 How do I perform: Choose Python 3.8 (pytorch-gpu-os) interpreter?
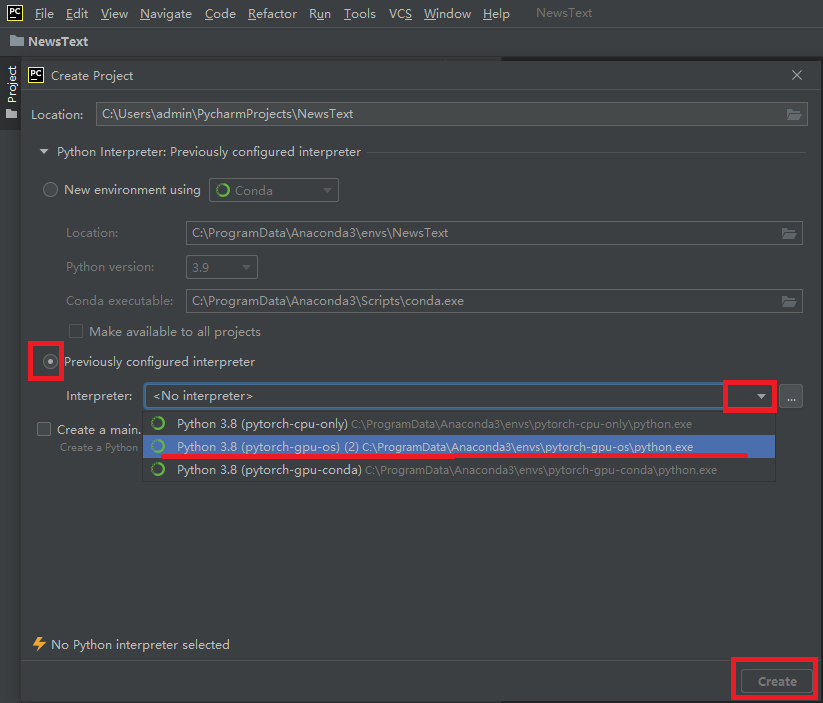click(x=459, y=447)
